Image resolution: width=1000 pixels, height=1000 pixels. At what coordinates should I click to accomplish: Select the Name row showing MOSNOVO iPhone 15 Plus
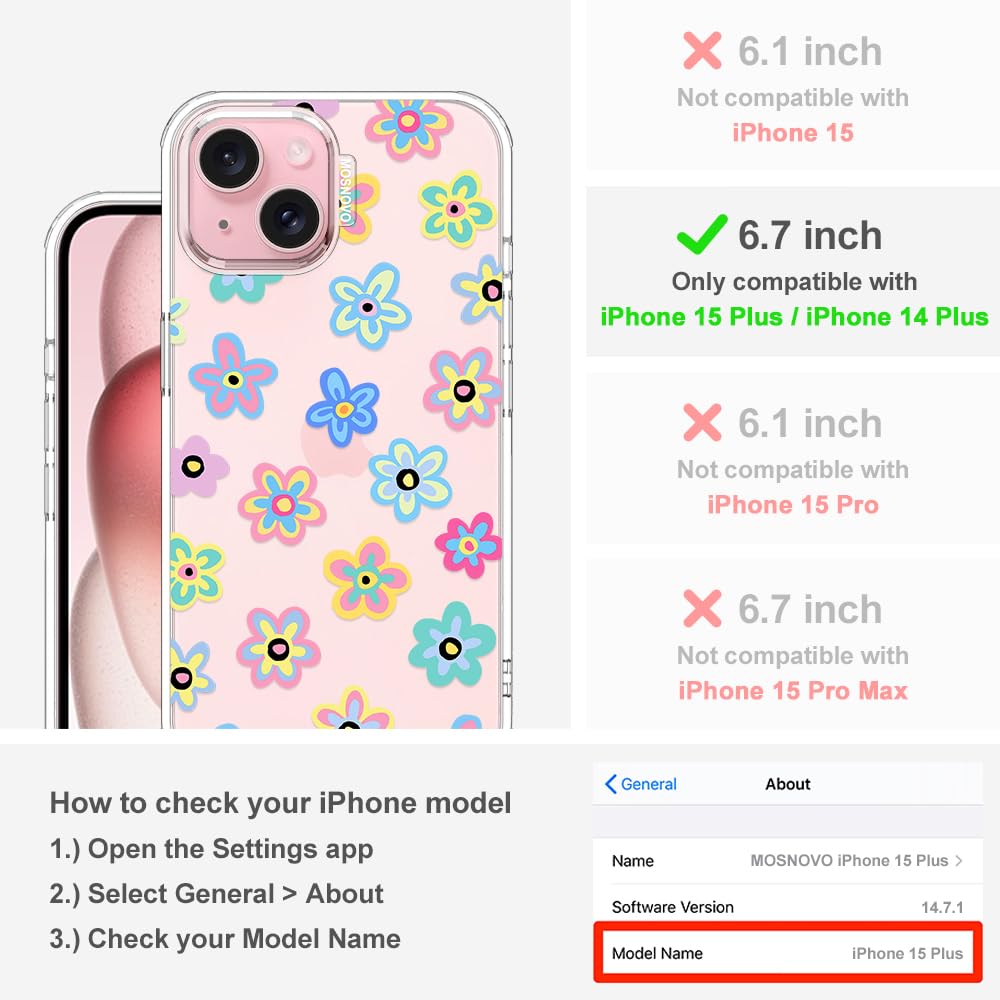tap(788, 861)
